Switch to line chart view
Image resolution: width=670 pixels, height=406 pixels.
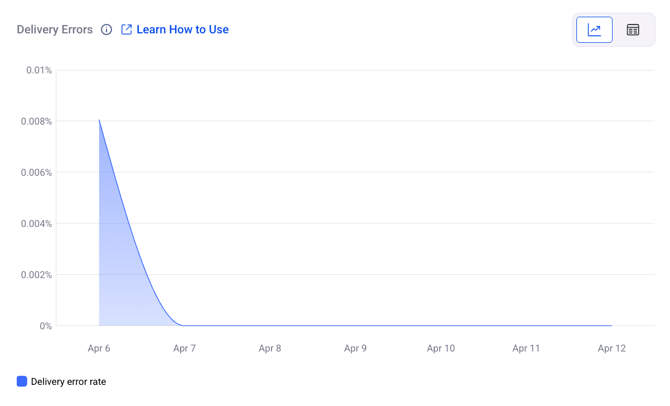594,30
